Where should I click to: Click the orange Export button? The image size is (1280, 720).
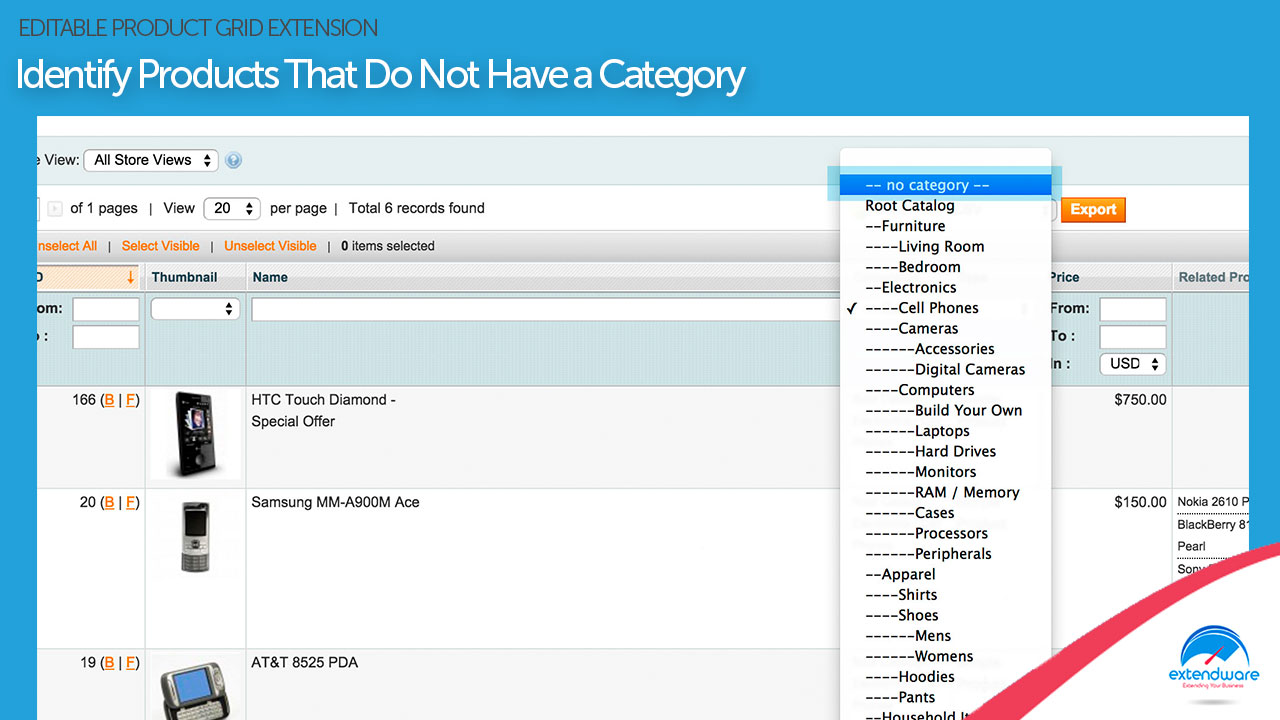point(1093,210)
